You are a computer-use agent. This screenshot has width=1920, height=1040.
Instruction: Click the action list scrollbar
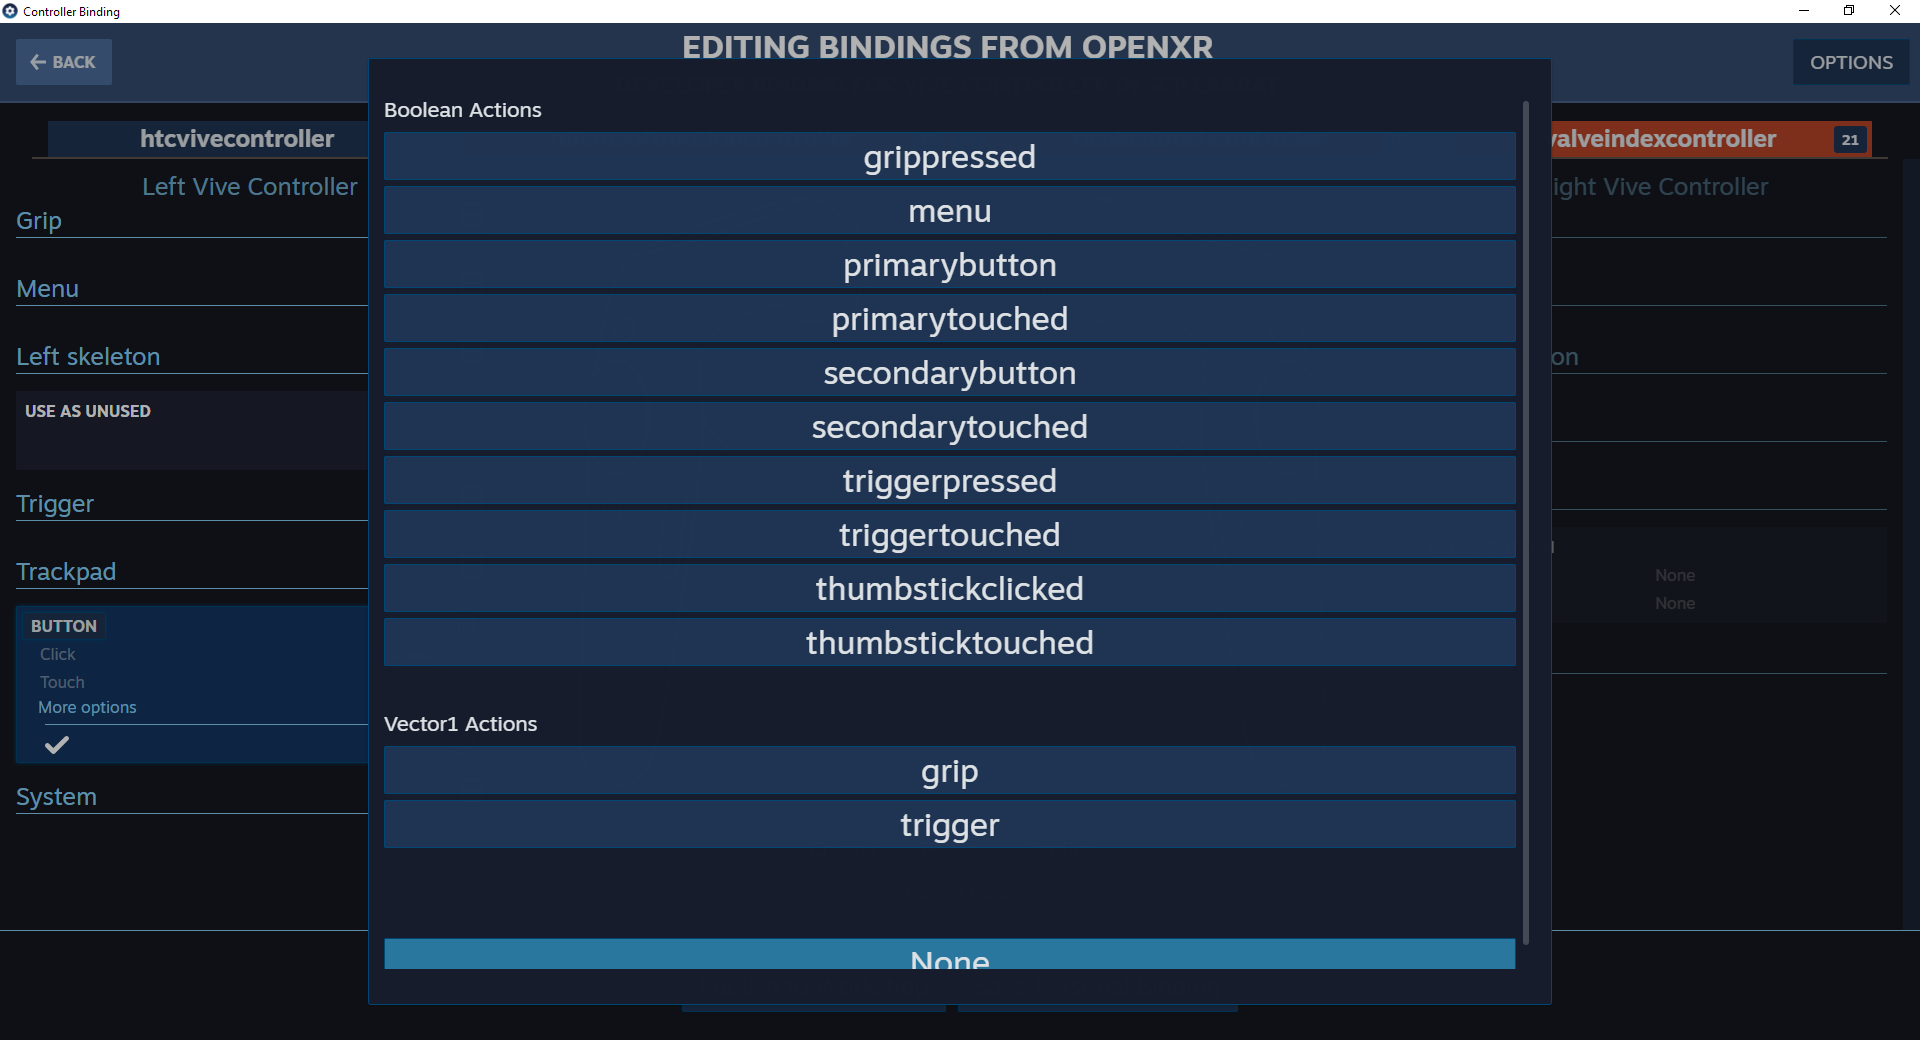[x=1525, y=521]
